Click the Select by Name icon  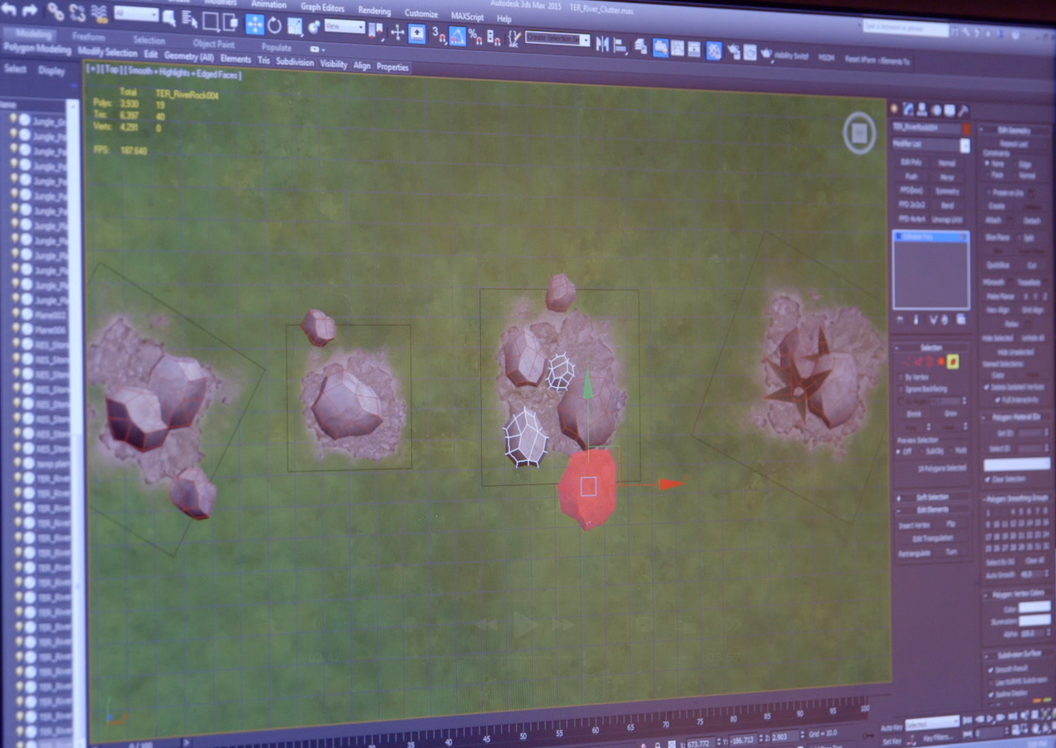click(x=190, y=21)
